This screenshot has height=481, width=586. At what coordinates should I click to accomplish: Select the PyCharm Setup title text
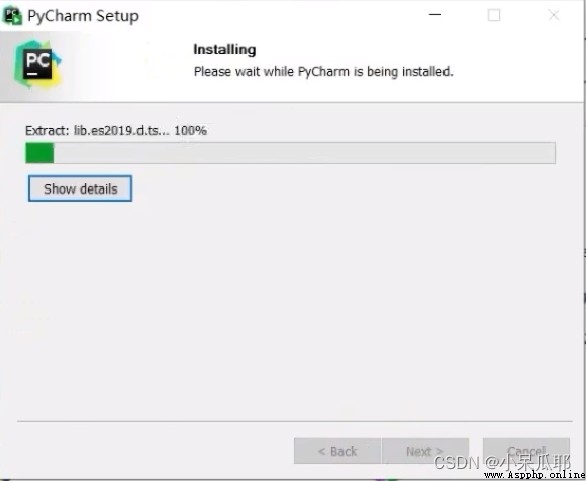(83, 16)
